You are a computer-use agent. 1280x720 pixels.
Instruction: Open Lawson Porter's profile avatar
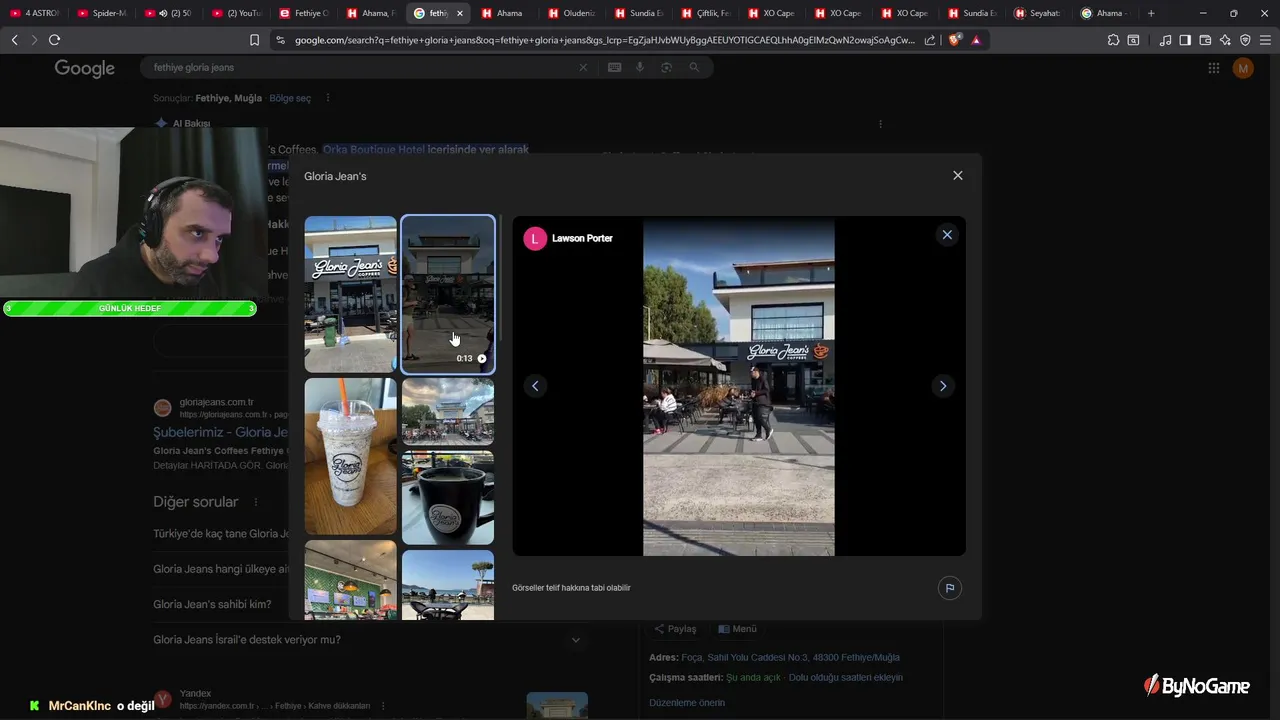535,238
